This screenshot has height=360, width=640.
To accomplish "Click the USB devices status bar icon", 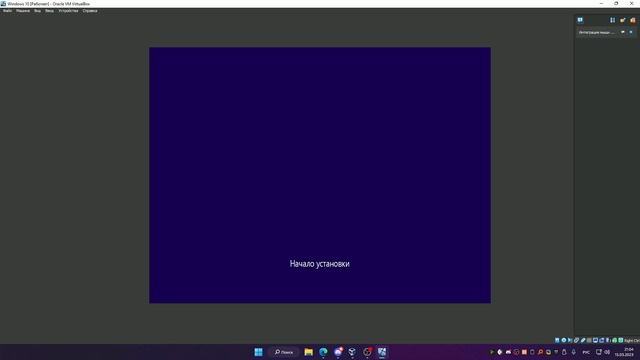I will [583, 340].
